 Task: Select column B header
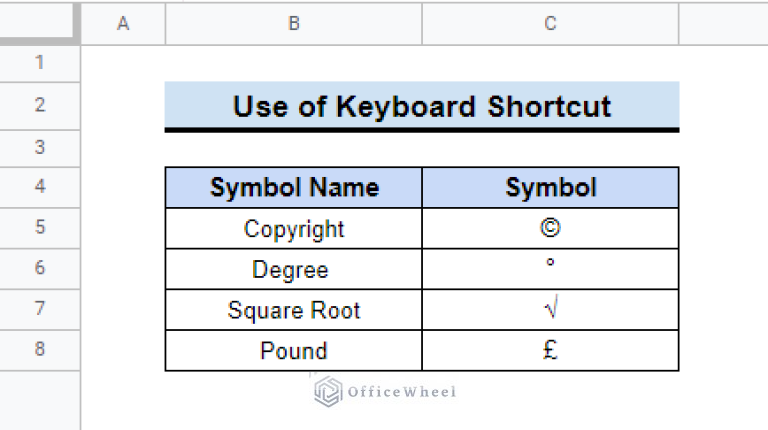(x=293, y=24)
